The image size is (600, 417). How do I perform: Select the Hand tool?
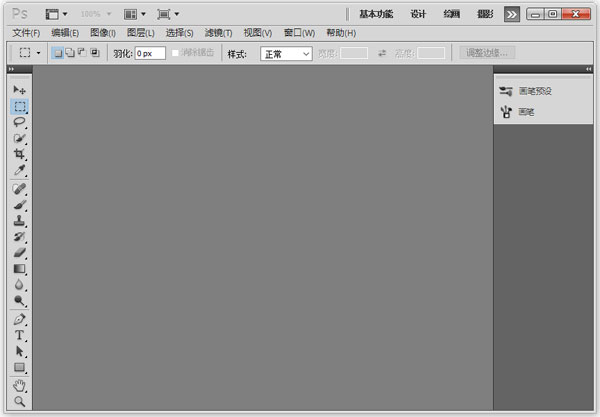tap(19, 385)
